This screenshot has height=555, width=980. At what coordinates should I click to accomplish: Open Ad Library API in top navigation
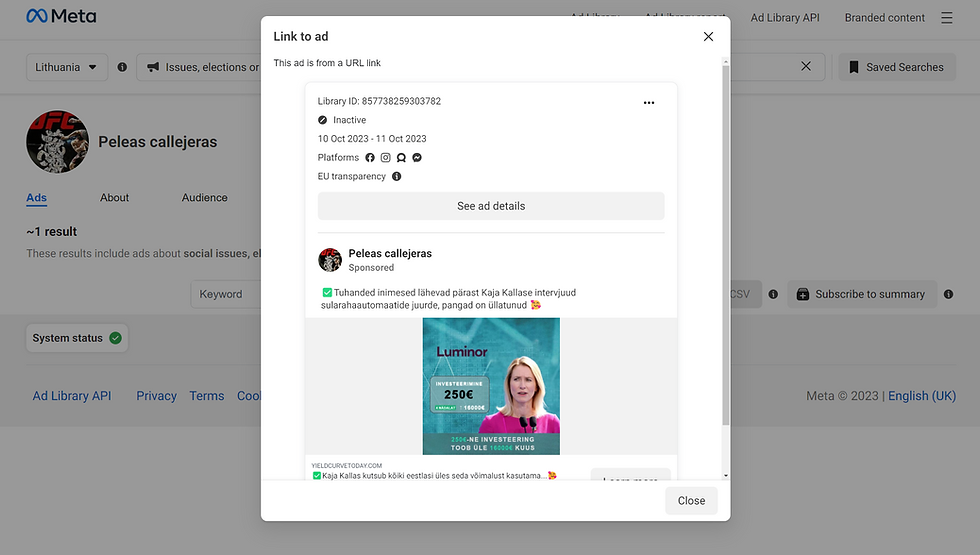coord(785,18)
